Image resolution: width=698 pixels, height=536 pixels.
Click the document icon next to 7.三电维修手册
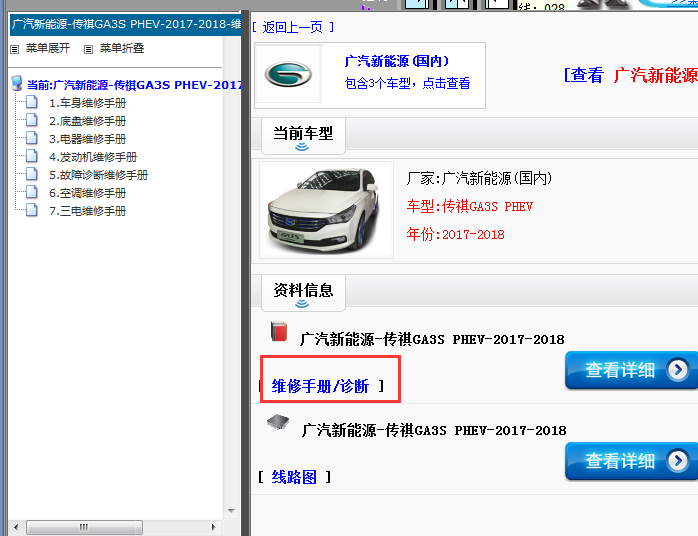pyautogui.click(x=32, y=210)
